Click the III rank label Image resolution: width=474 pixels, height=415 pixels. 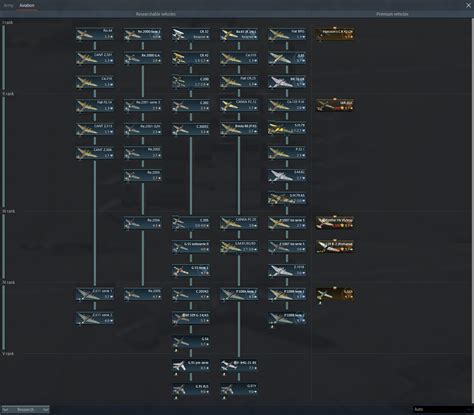(9, 211)
